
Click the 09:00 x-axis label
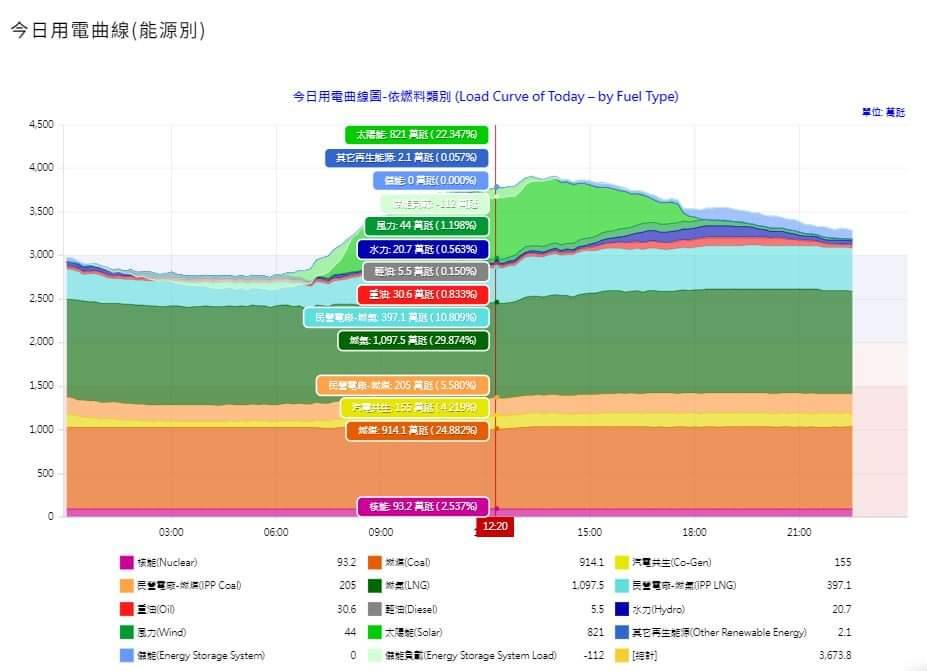381,532
